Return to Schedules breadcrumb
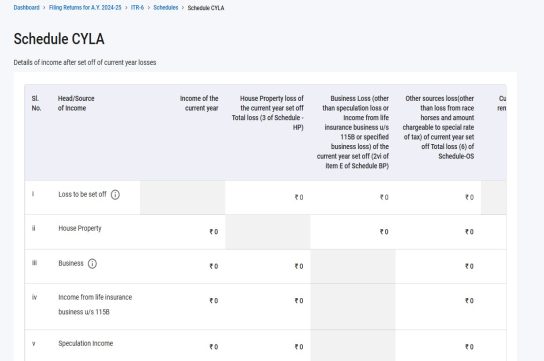544x361 pixels. coord(166,8)
